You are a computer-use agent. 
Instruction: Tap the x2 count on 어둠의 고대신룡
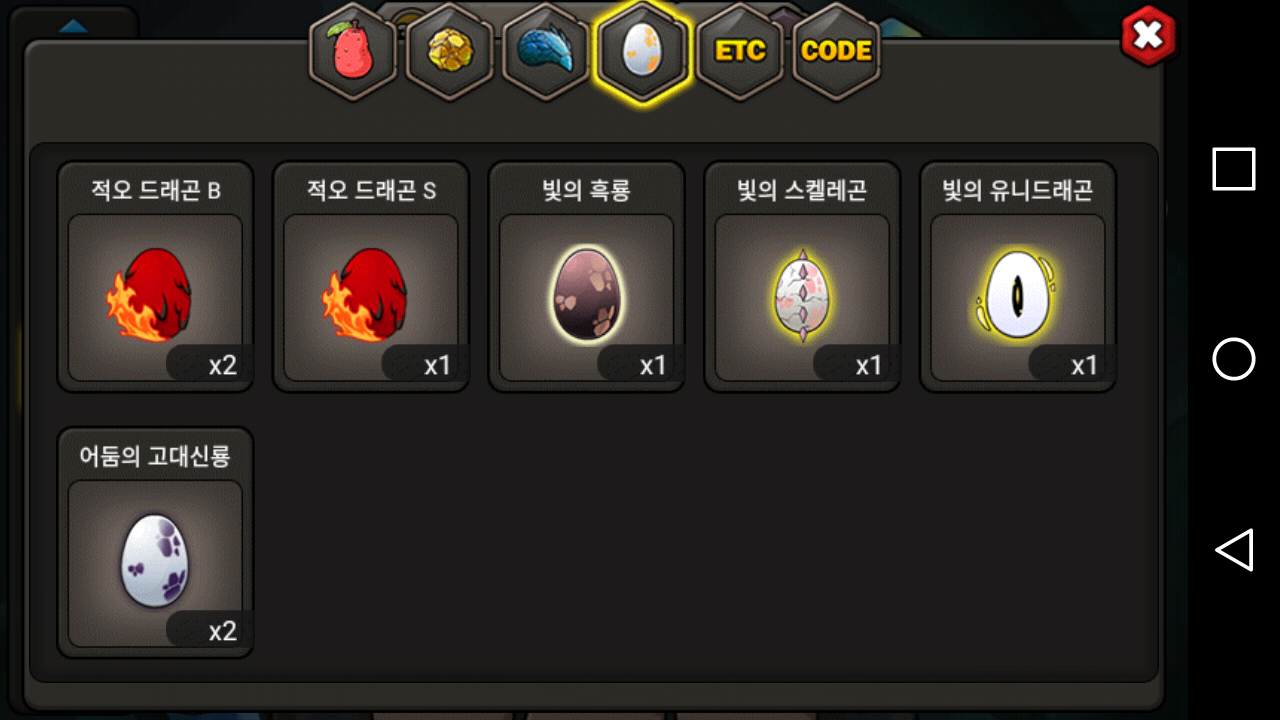point(222,631)
